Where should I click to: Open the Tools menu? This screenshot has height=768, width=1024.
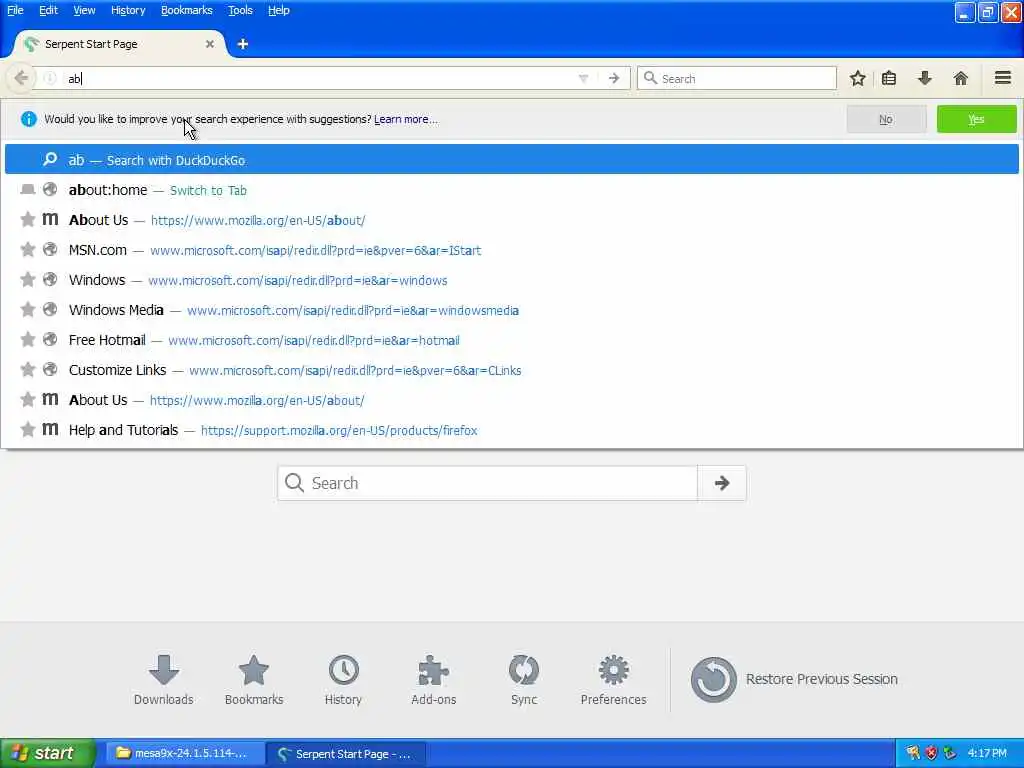[x=240, y=10]
